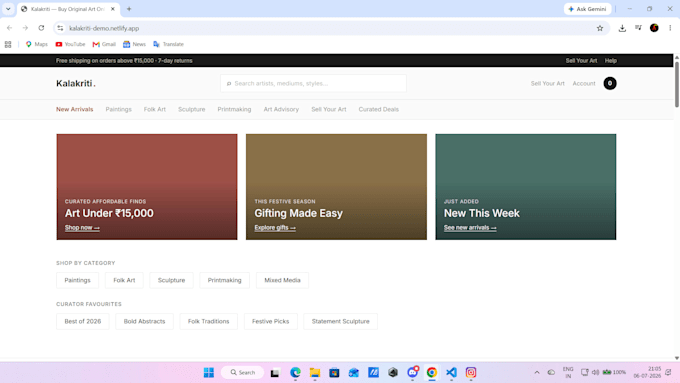Open the apps grid in bookmarks bar

pos(8,44)
